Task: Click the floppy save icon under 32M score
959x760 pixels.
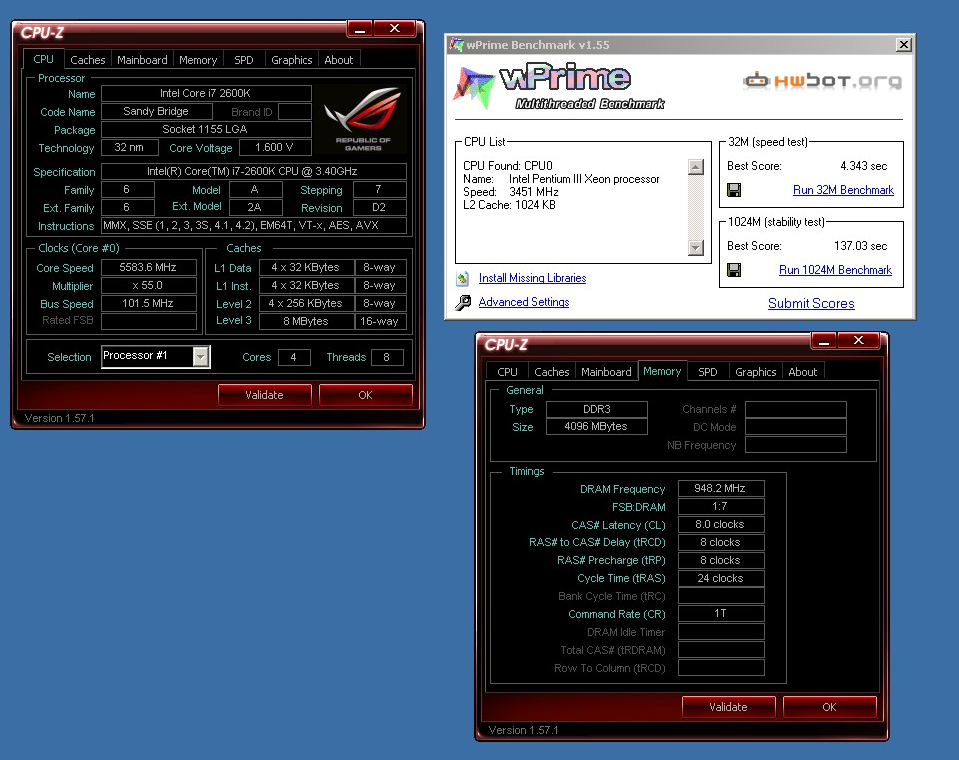Action: 734,190
